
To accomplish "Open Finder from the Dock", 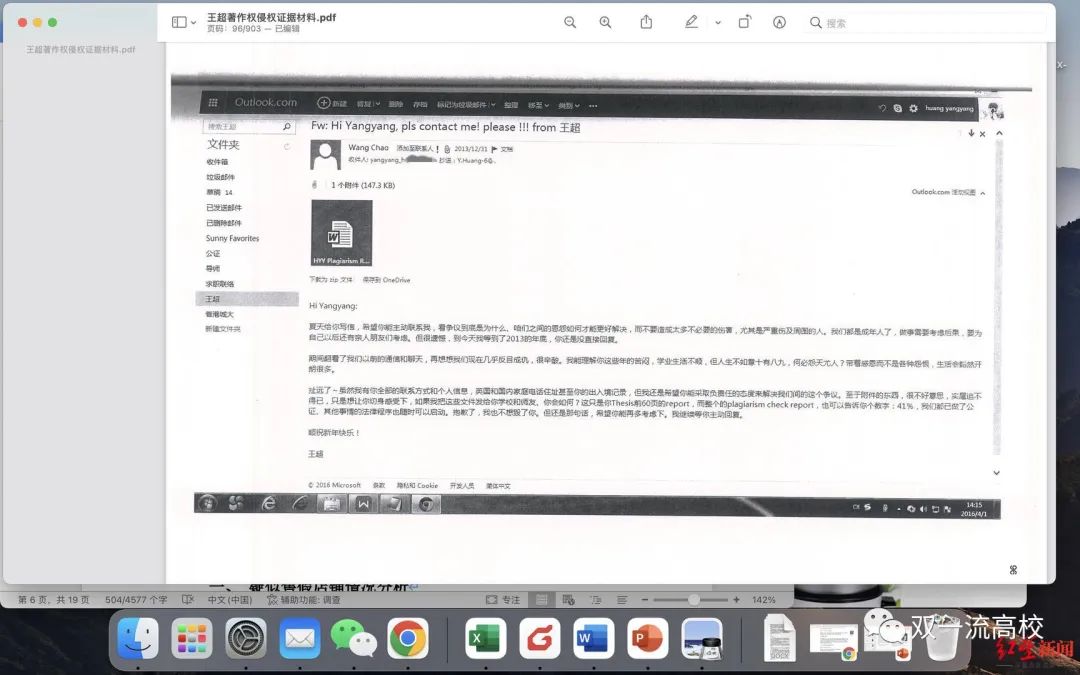I will (x=138, y=638).
